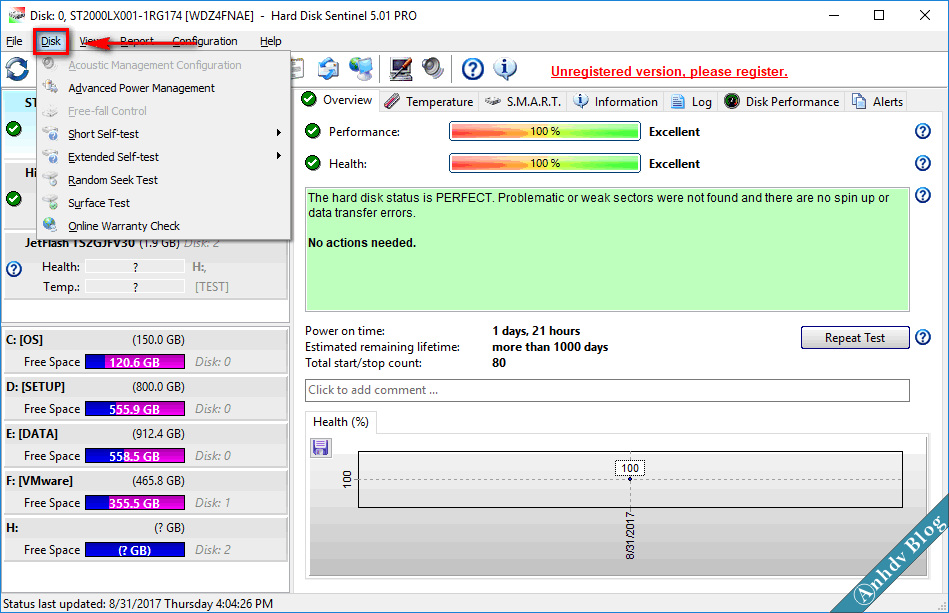Click help icon beside Performance bar
This screenshot has width=949, height=613.
pos(922,131)
